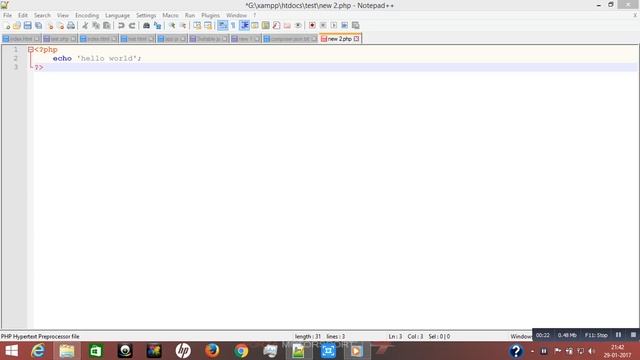The height and width of the screenshot is (360, 640).
Task: Click the Open file toolbar icon
Action: (17, 25)
